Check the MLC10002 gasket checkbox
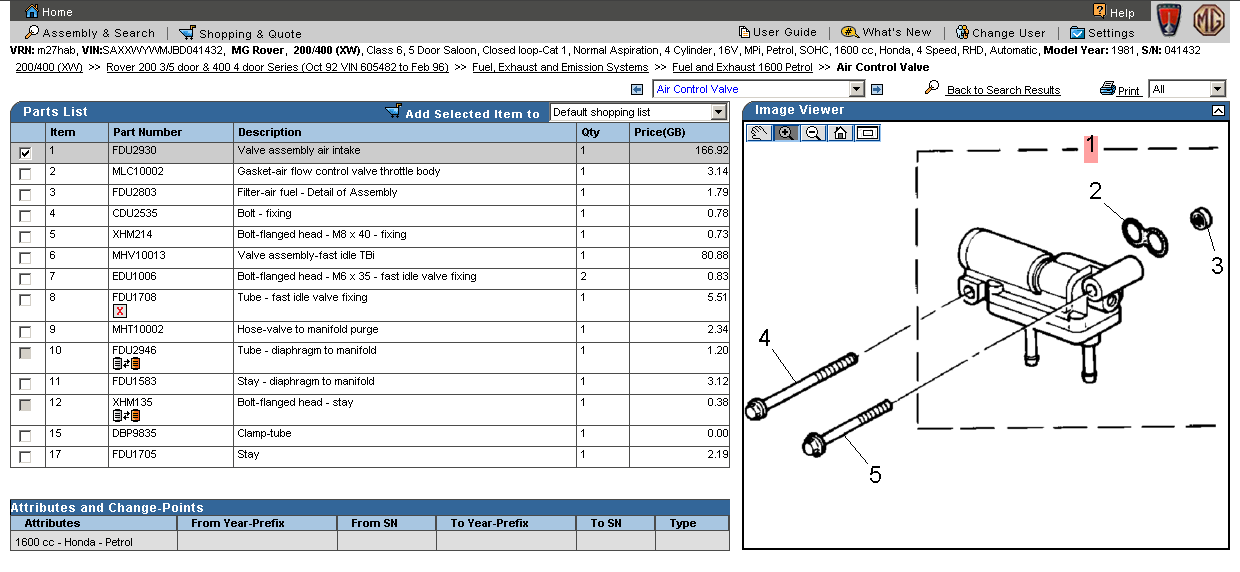This screenshot has height=572, width=1240. (25, 174)
